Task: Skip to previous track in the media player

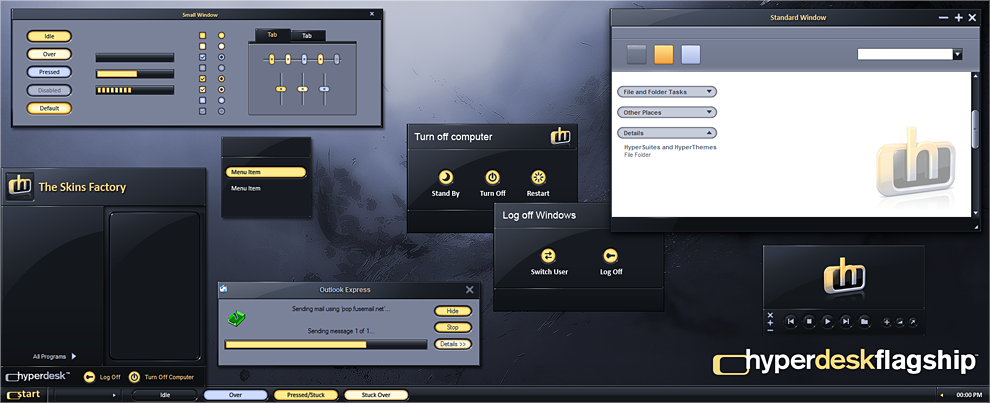Action: (790, 322)
